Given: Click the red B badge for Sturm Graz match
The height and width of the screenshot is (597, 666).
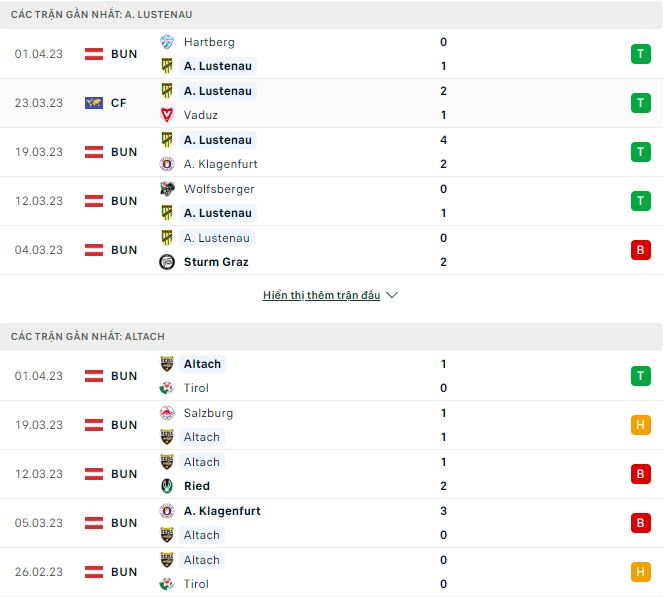Looking at the screenshot, I should point(640,250).
